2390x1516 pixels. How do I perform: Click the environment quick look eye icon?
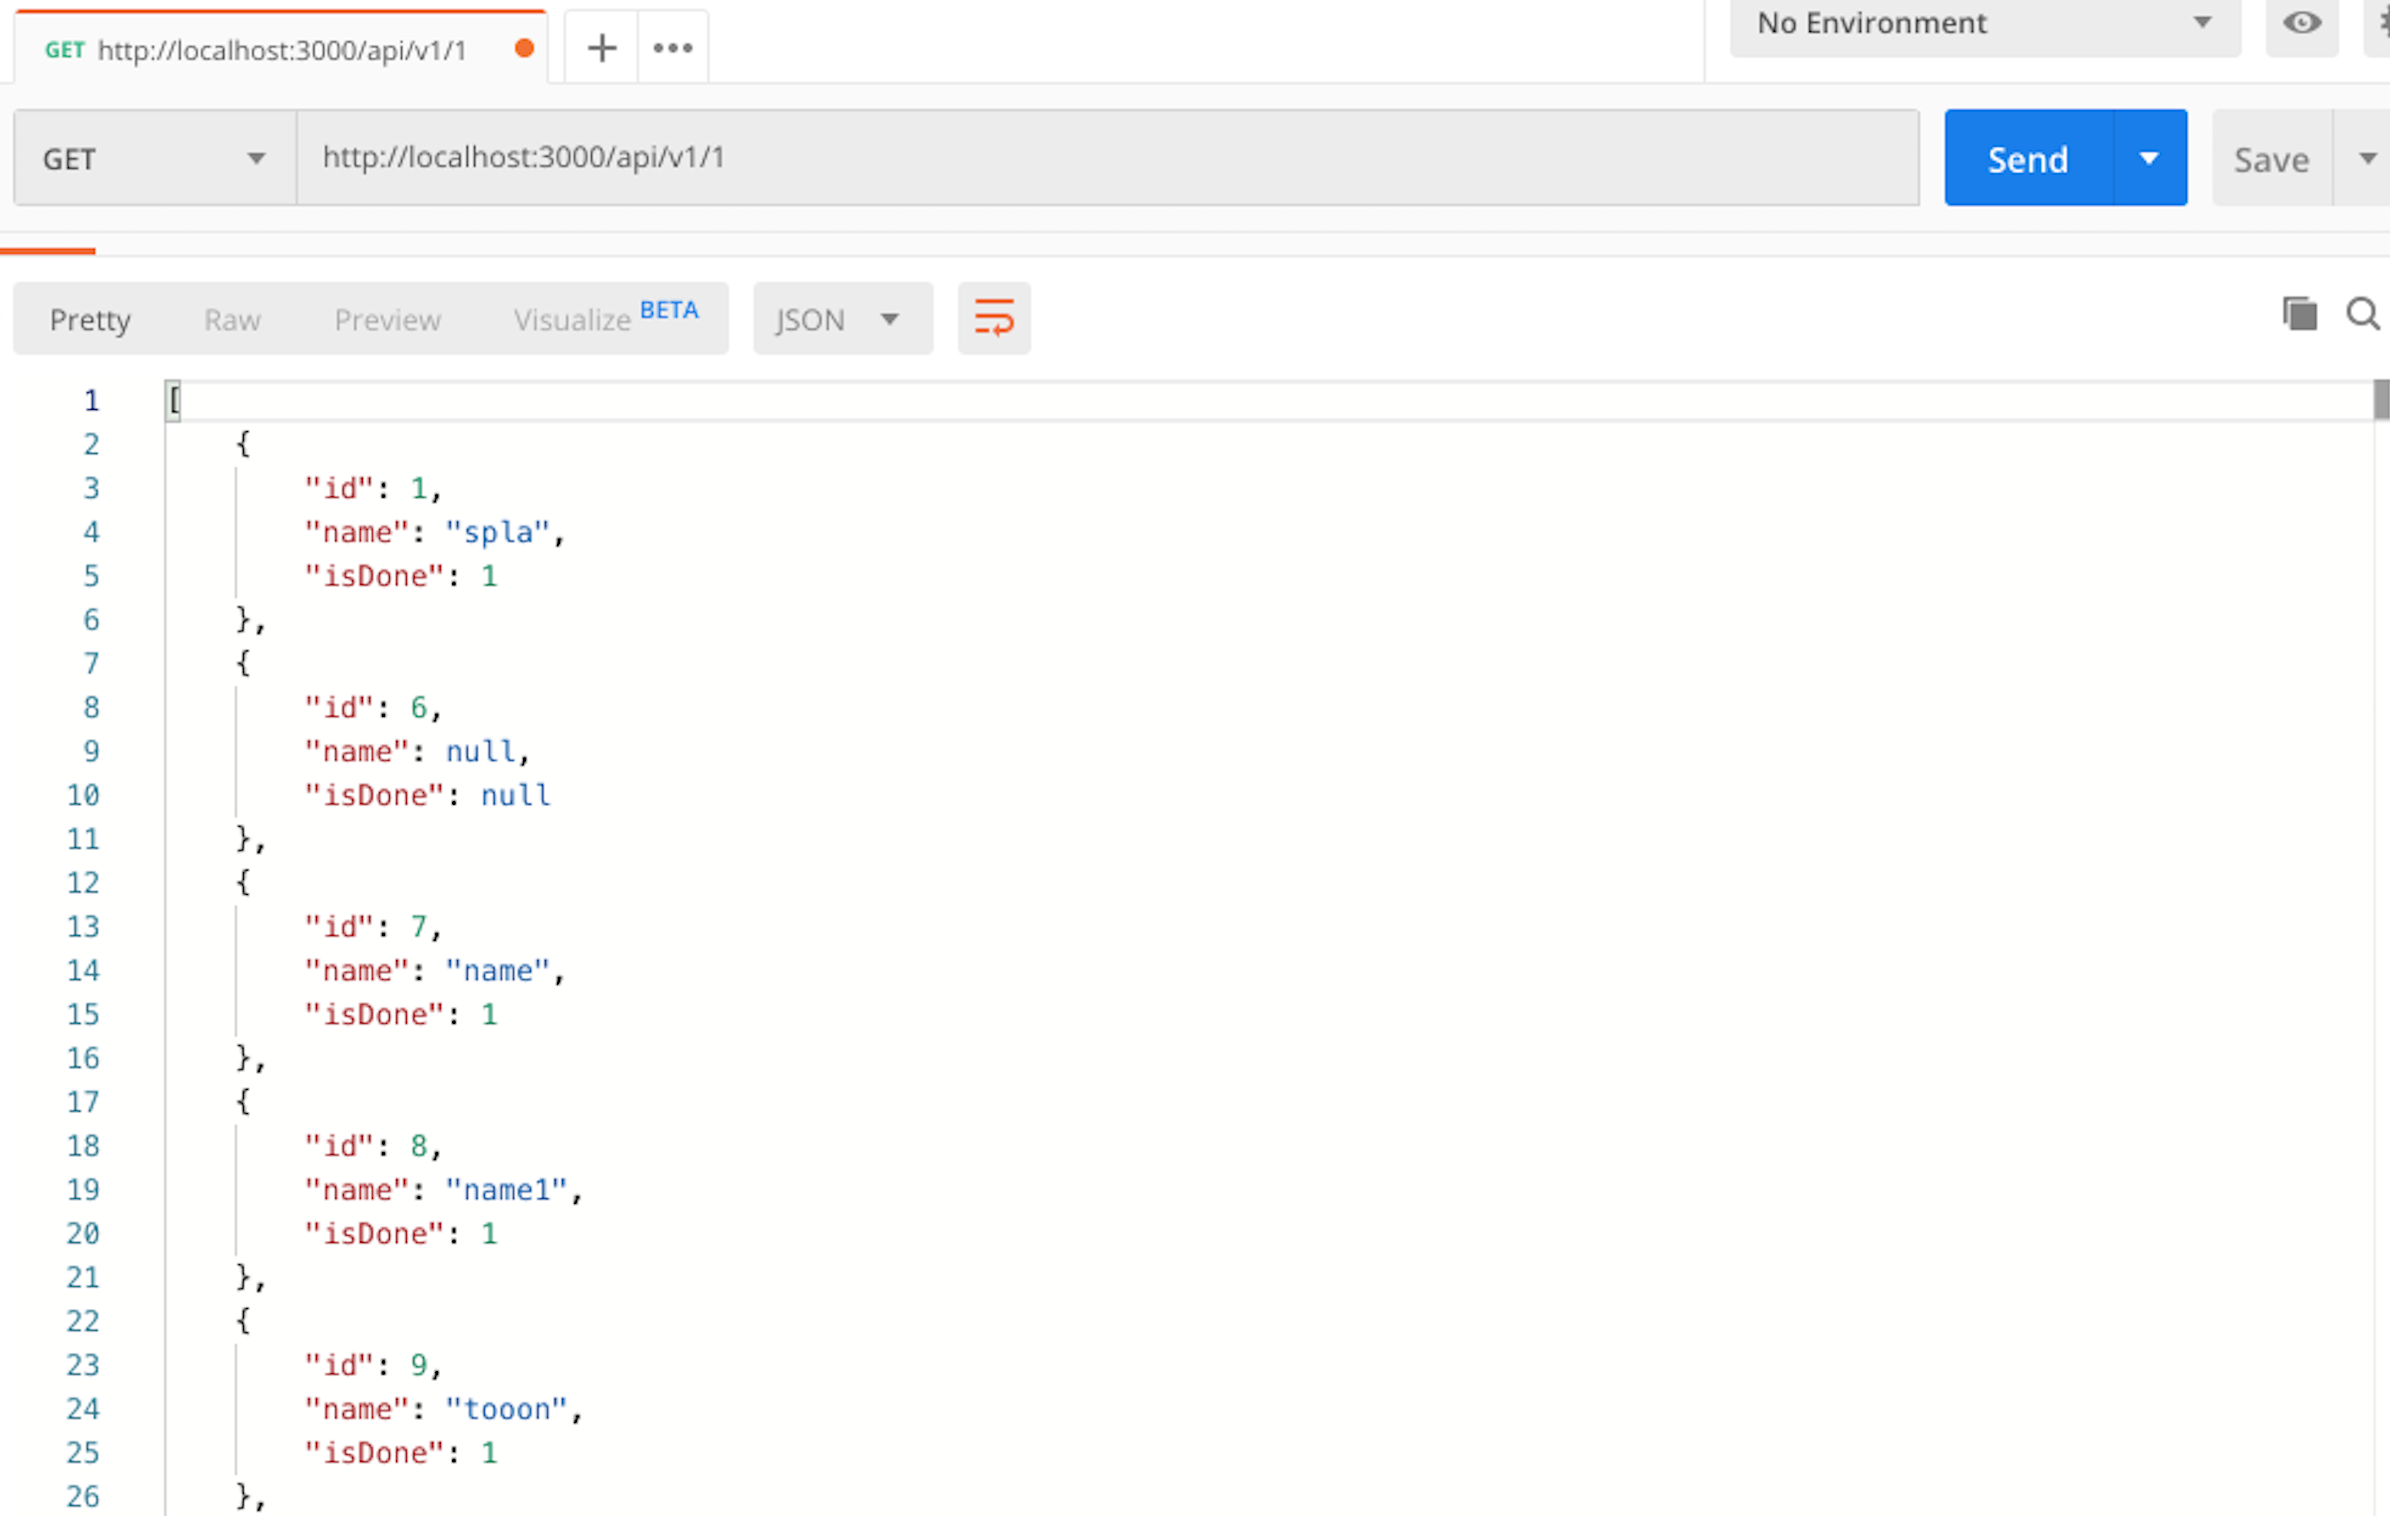point(2301,23)
